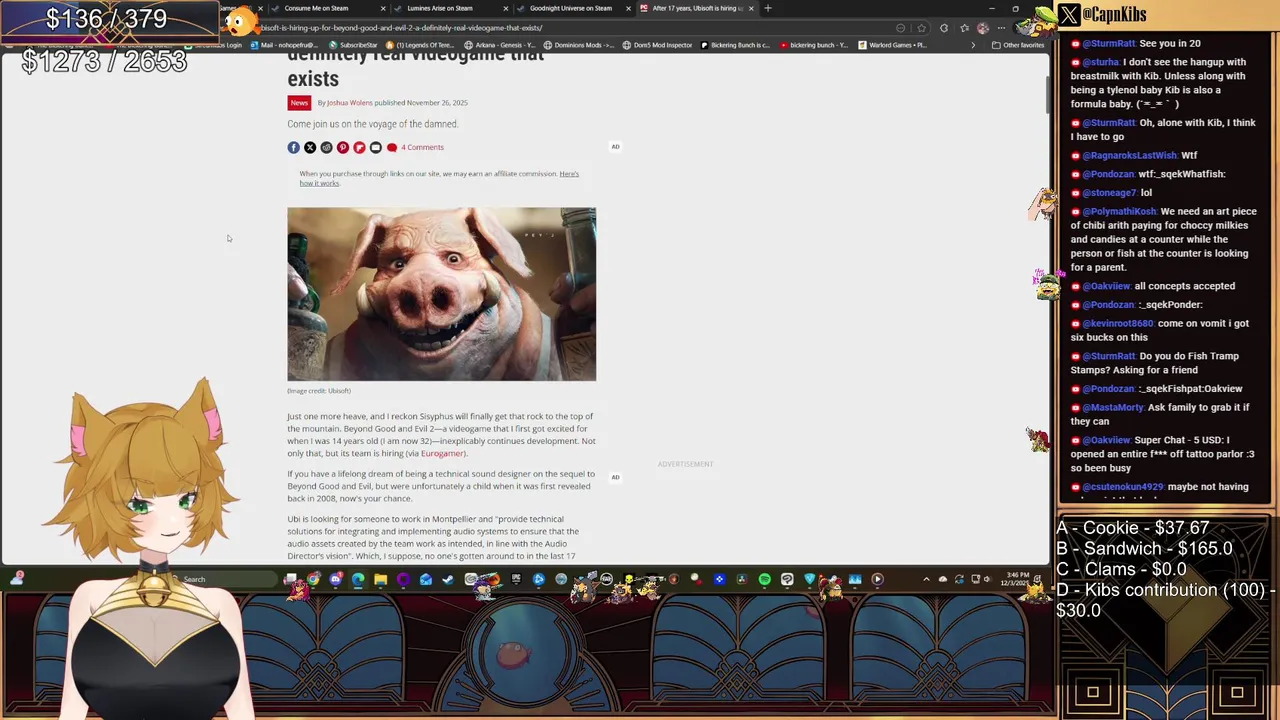This screenshot has height=720, width=1280.
Task: Open Discord from the taskbar
Action: [x=336, y=579]
